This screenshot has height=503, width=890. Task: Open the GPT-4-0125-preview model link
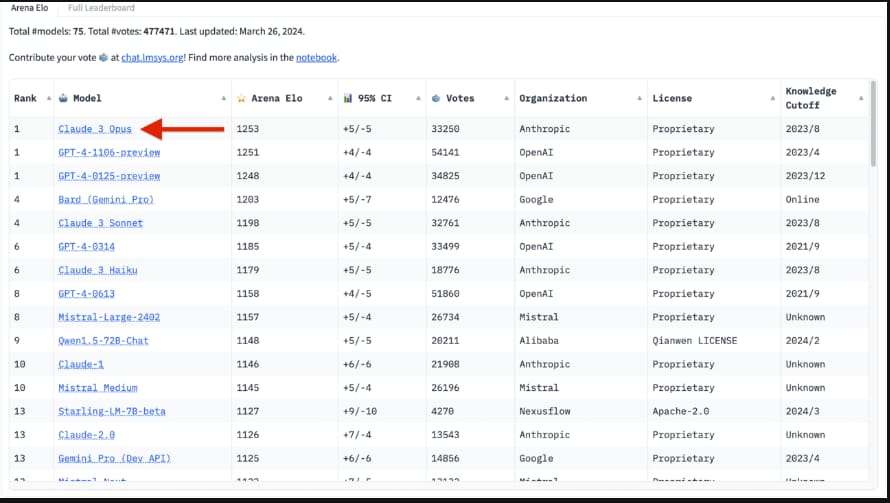point(109,176)
